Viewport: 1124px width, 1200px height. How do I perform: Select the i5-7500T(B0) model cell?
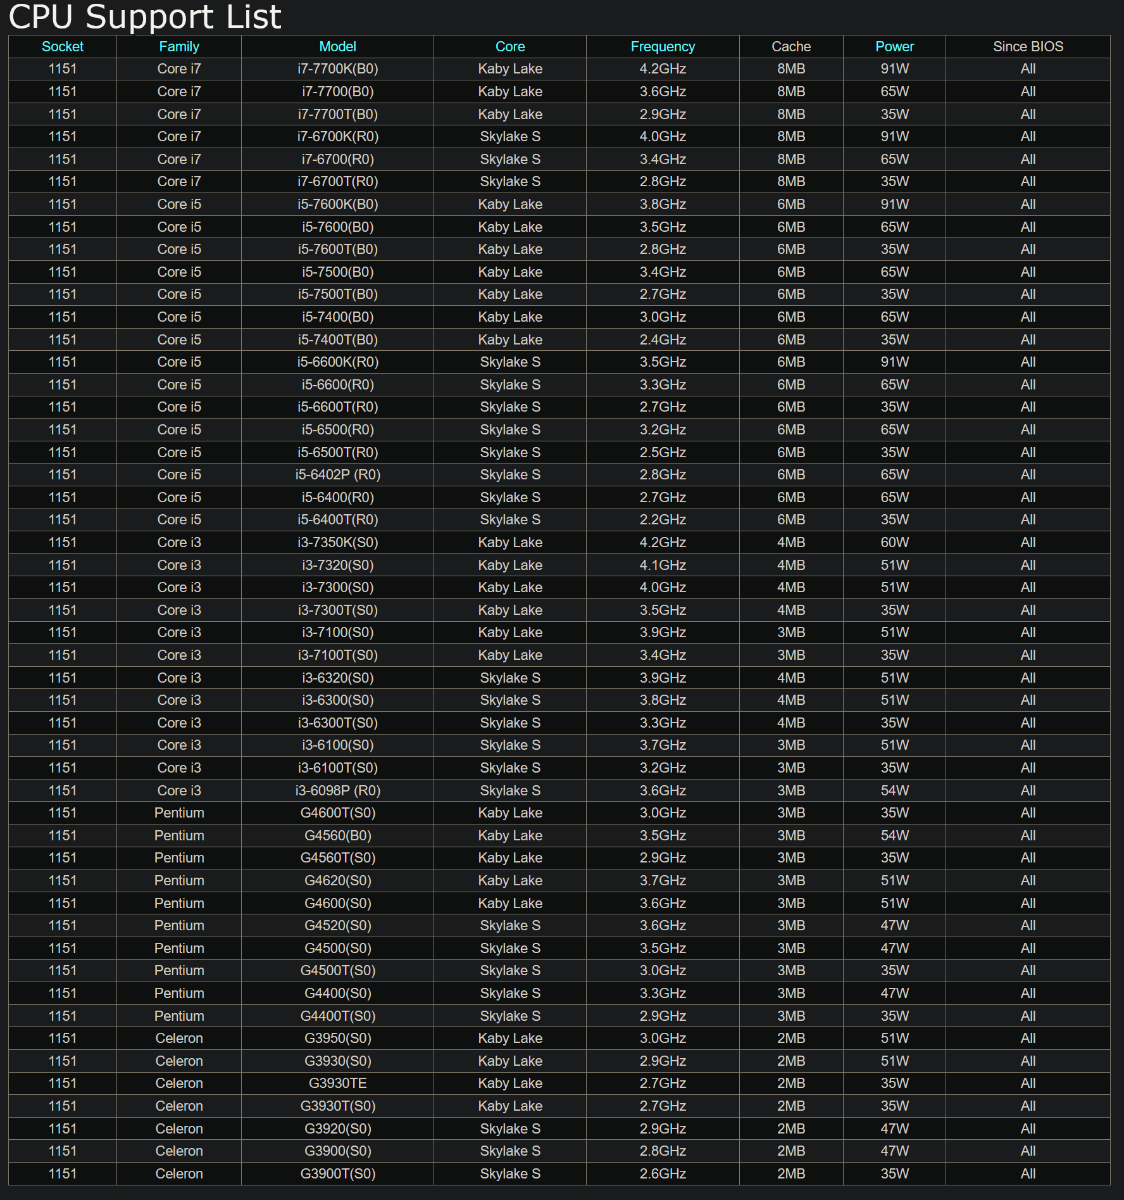tap(338, 294)
